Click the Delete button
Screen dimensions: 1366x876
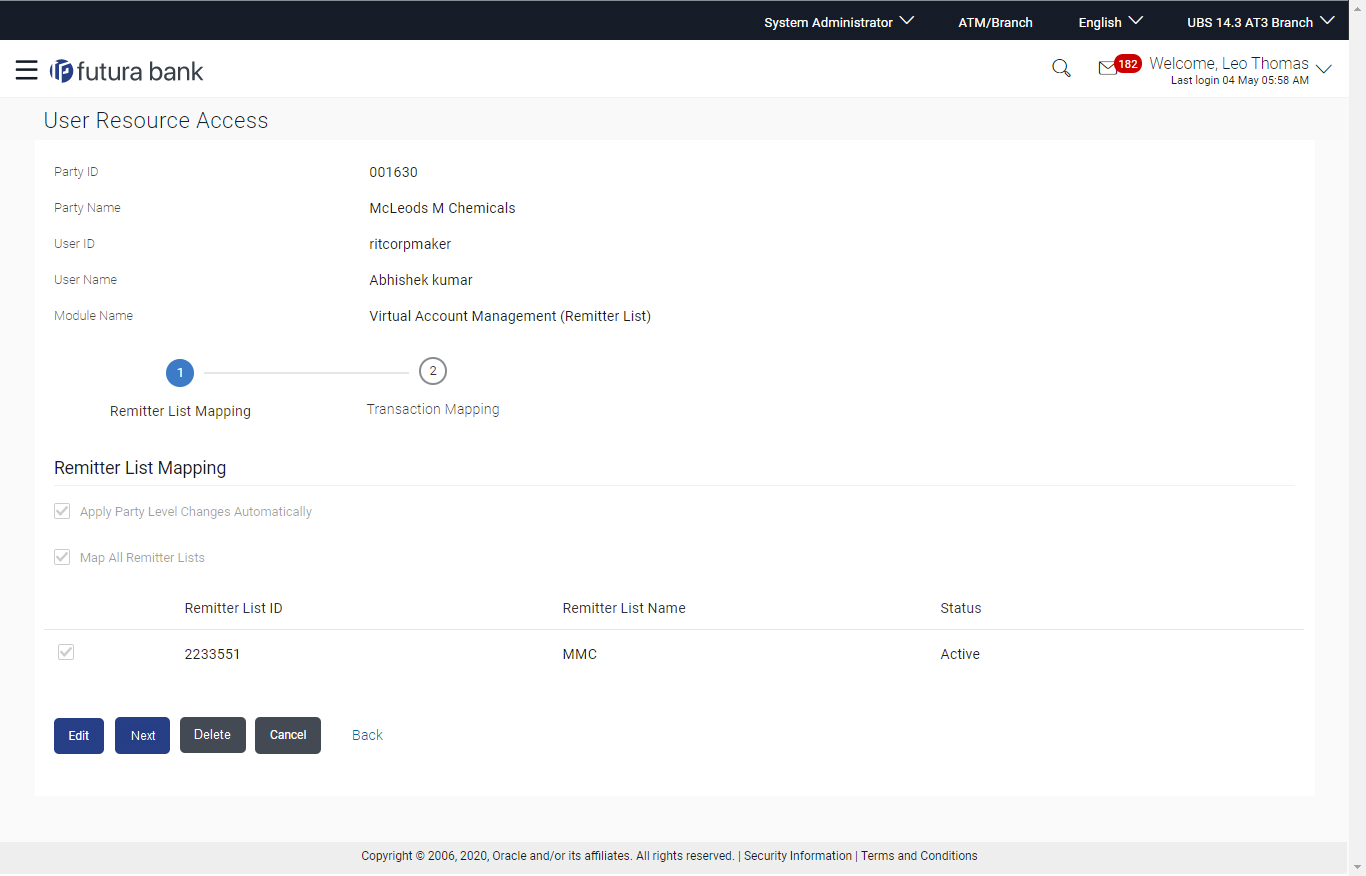click(x=213, y=735)
